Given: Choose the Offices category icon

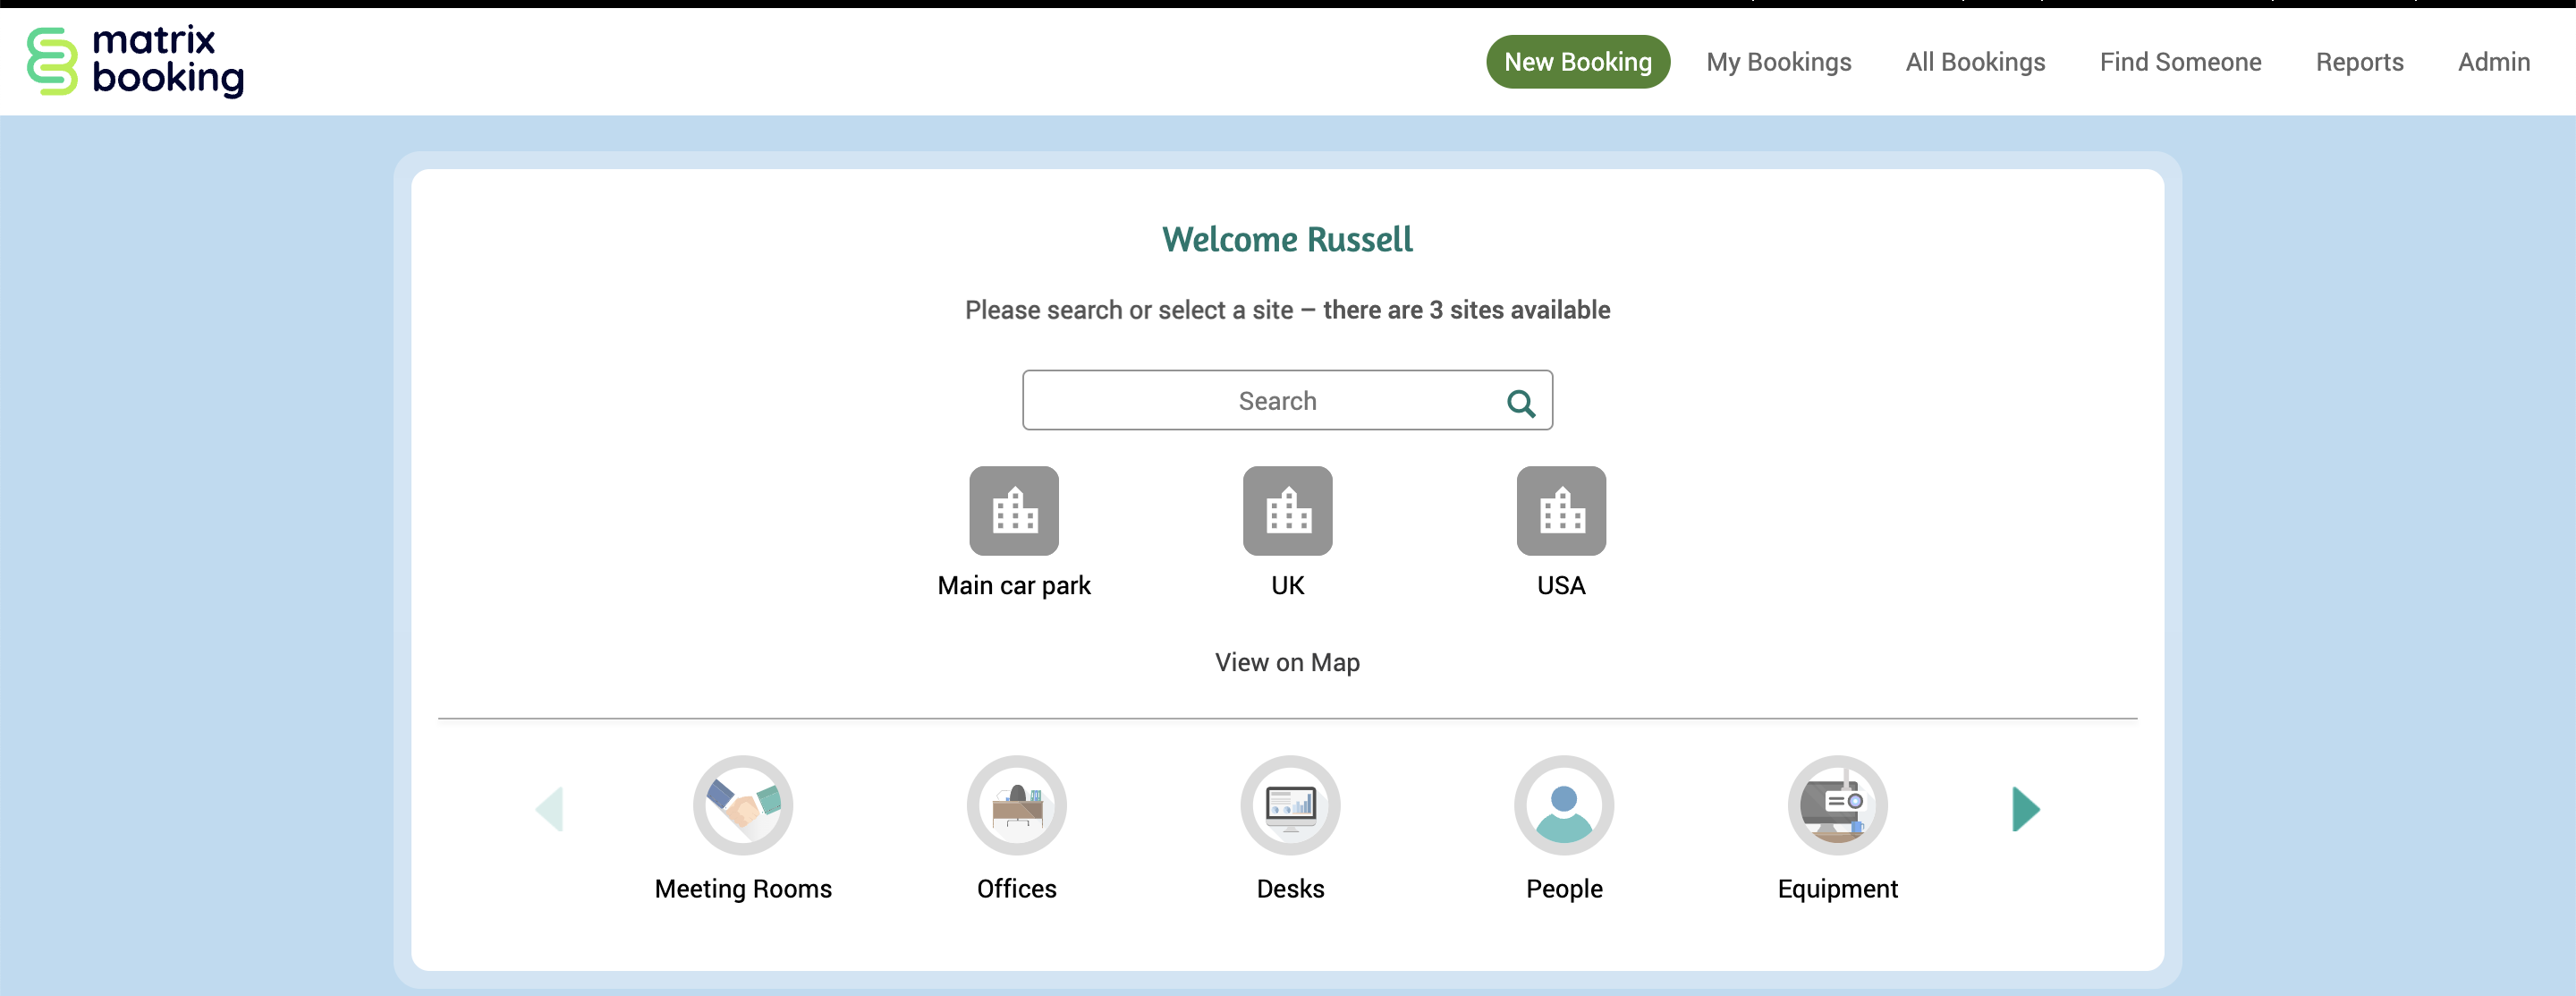Looking at the screenshot, I should pyautogui.click(x=1016, y=805).
